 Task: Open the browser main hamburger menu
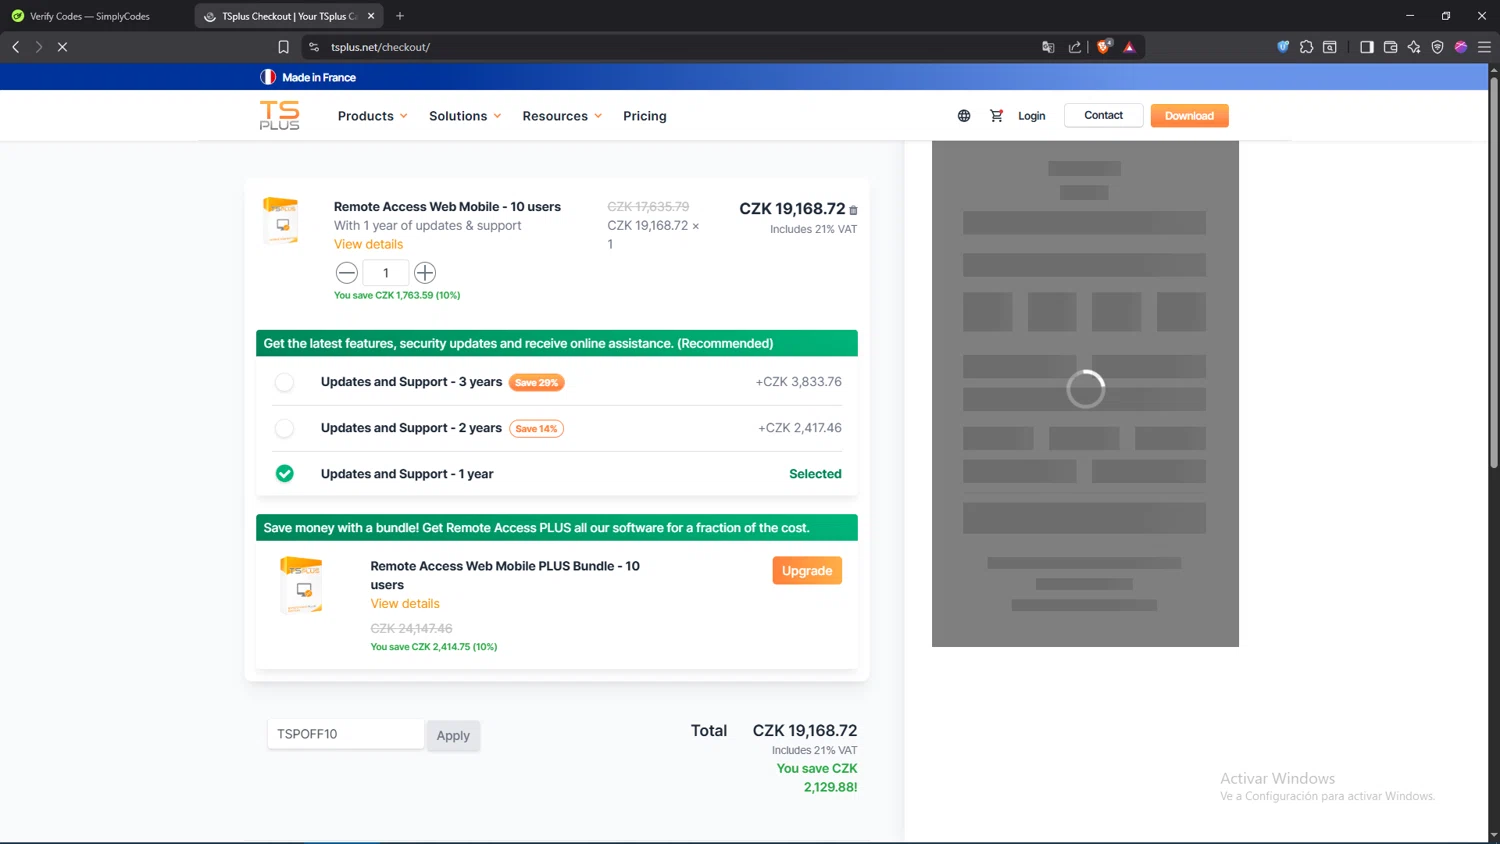coord(1484,47)
